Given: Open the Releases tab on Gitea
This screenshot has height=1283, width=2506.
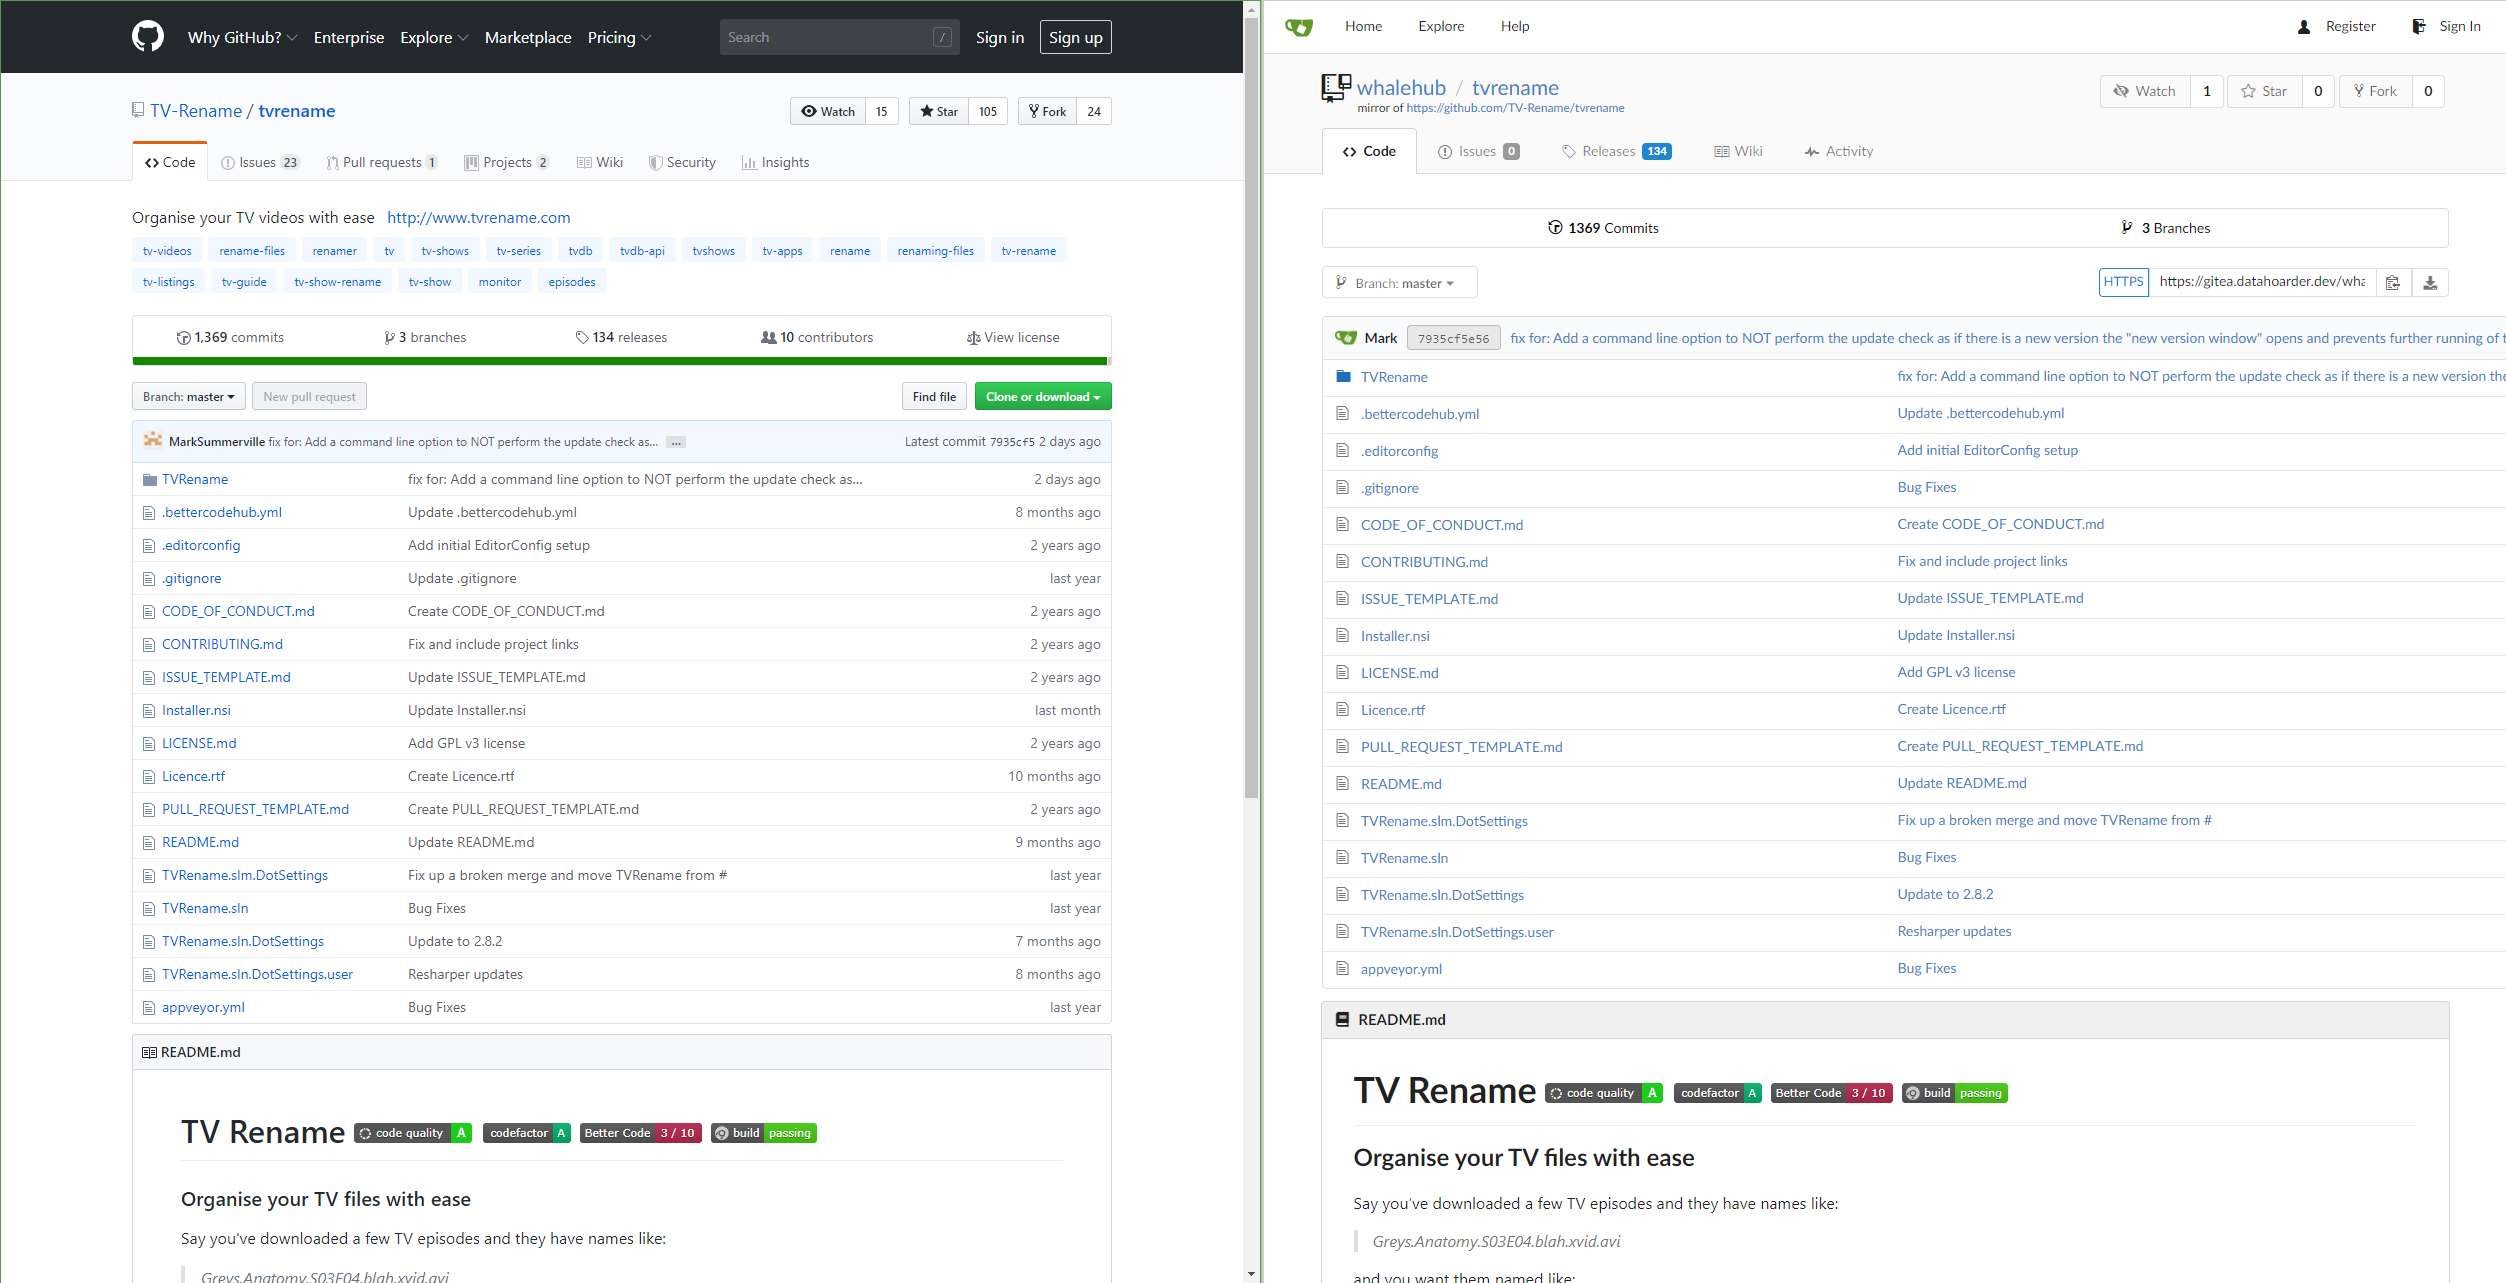Looking at the screenshot, I should pyautogui.click(x=1616, y=151).
